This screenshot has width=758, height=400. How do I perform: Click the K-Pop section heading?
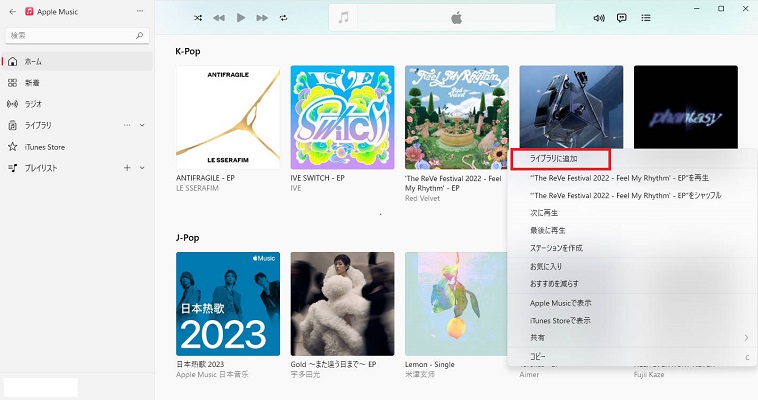[x=188, y=51]
